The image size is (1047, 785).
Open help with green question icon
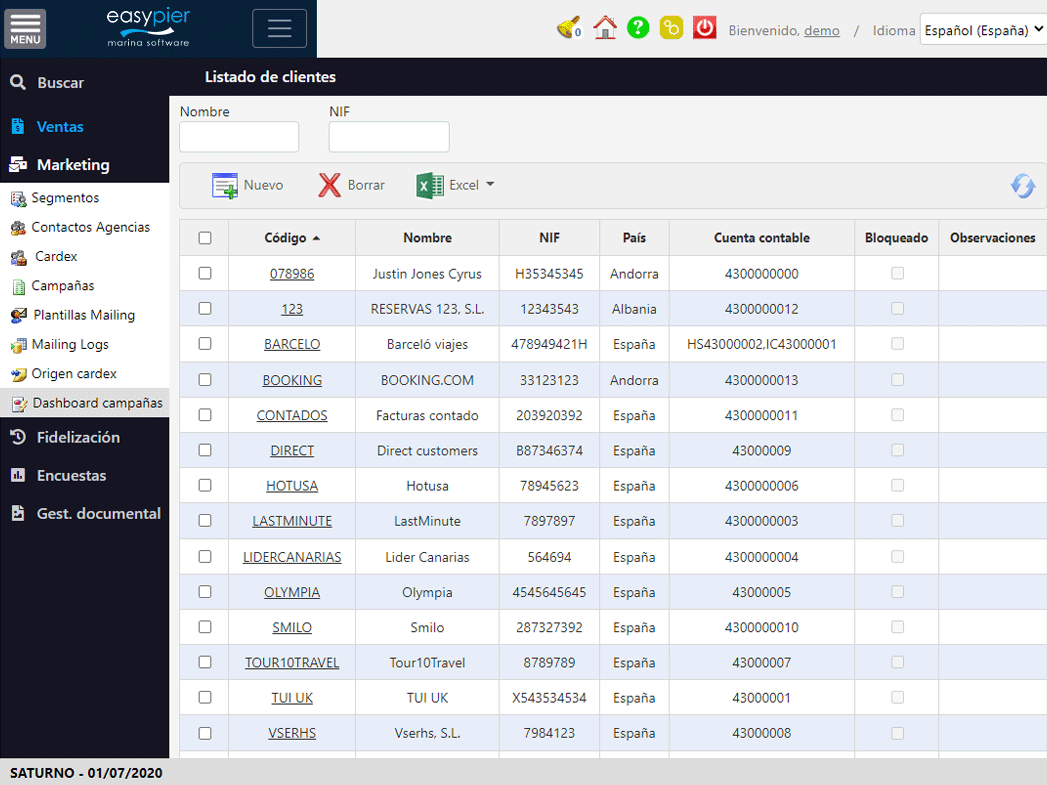pos(638,28)
